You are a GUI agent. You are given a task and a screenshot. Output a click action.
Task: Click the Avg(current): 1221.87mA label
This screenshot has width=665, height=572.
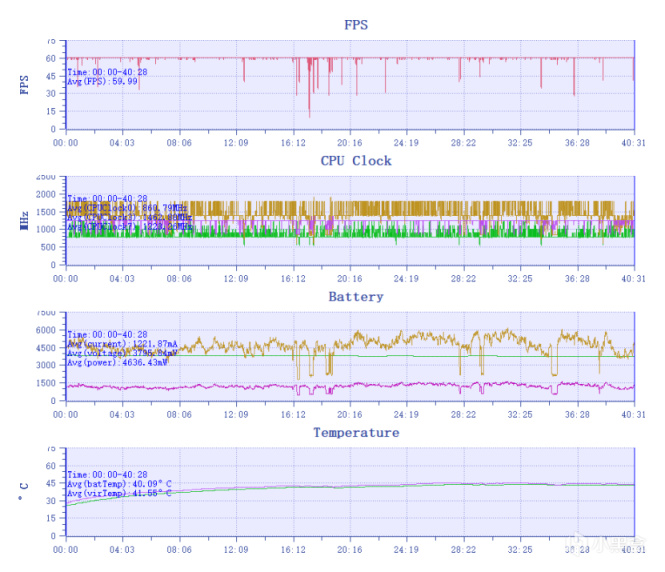click(122, 344)
